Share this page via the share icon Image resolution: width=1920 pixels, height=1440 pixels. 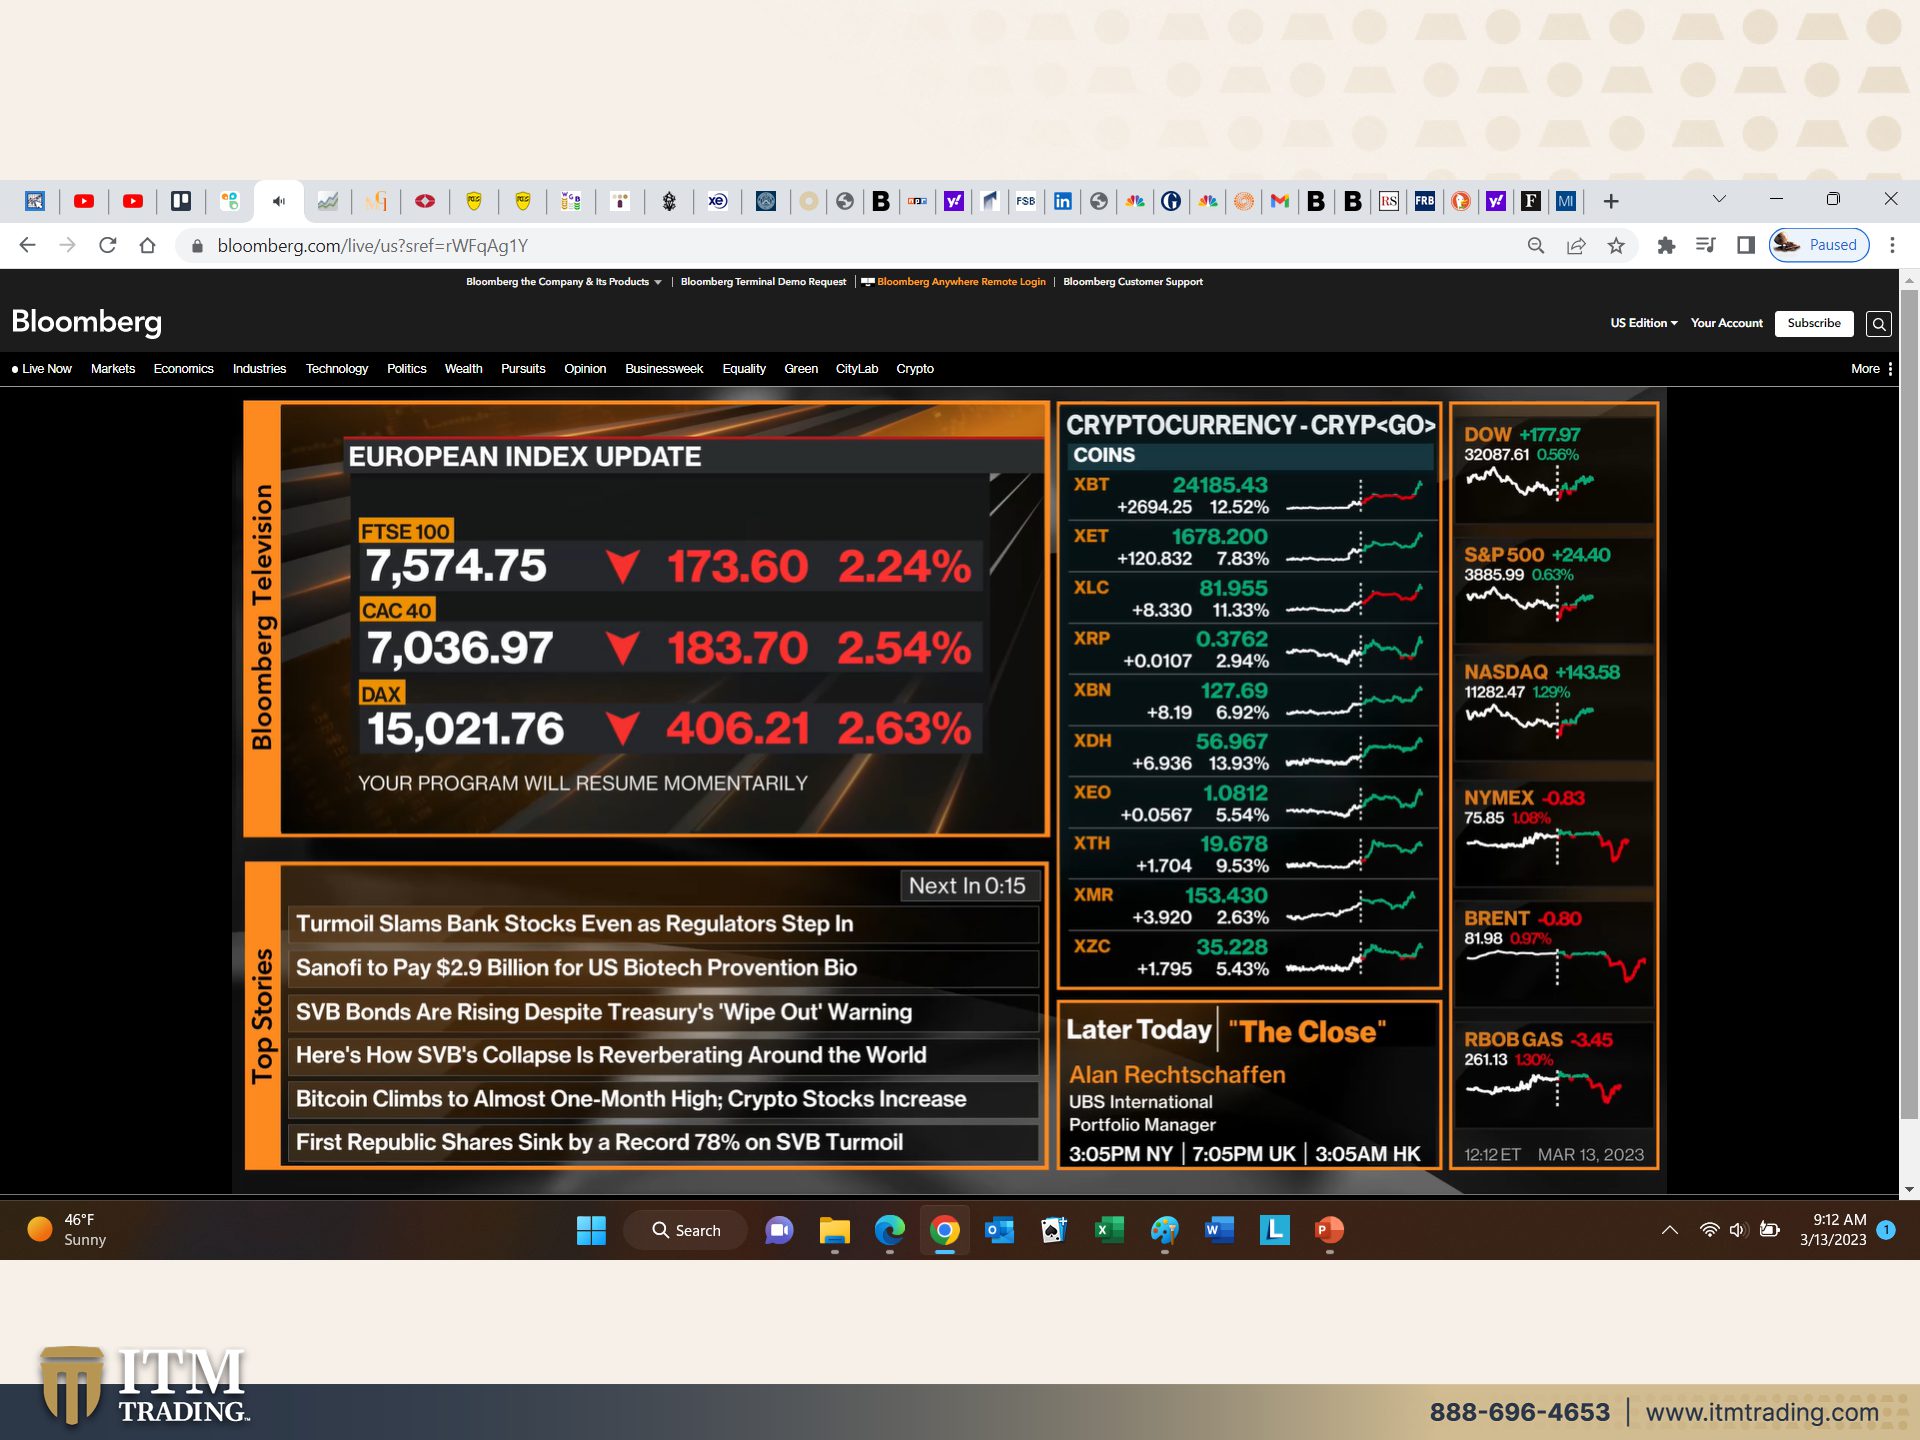1576,245
